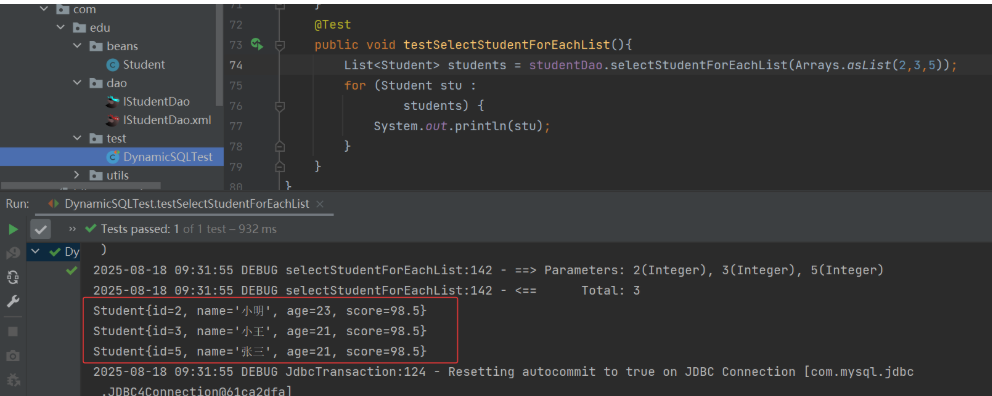The height and width of the screenshot is (396, 992).
Task: Fold method at line 73 gutter marker
Action: click(x=280, y=45)
